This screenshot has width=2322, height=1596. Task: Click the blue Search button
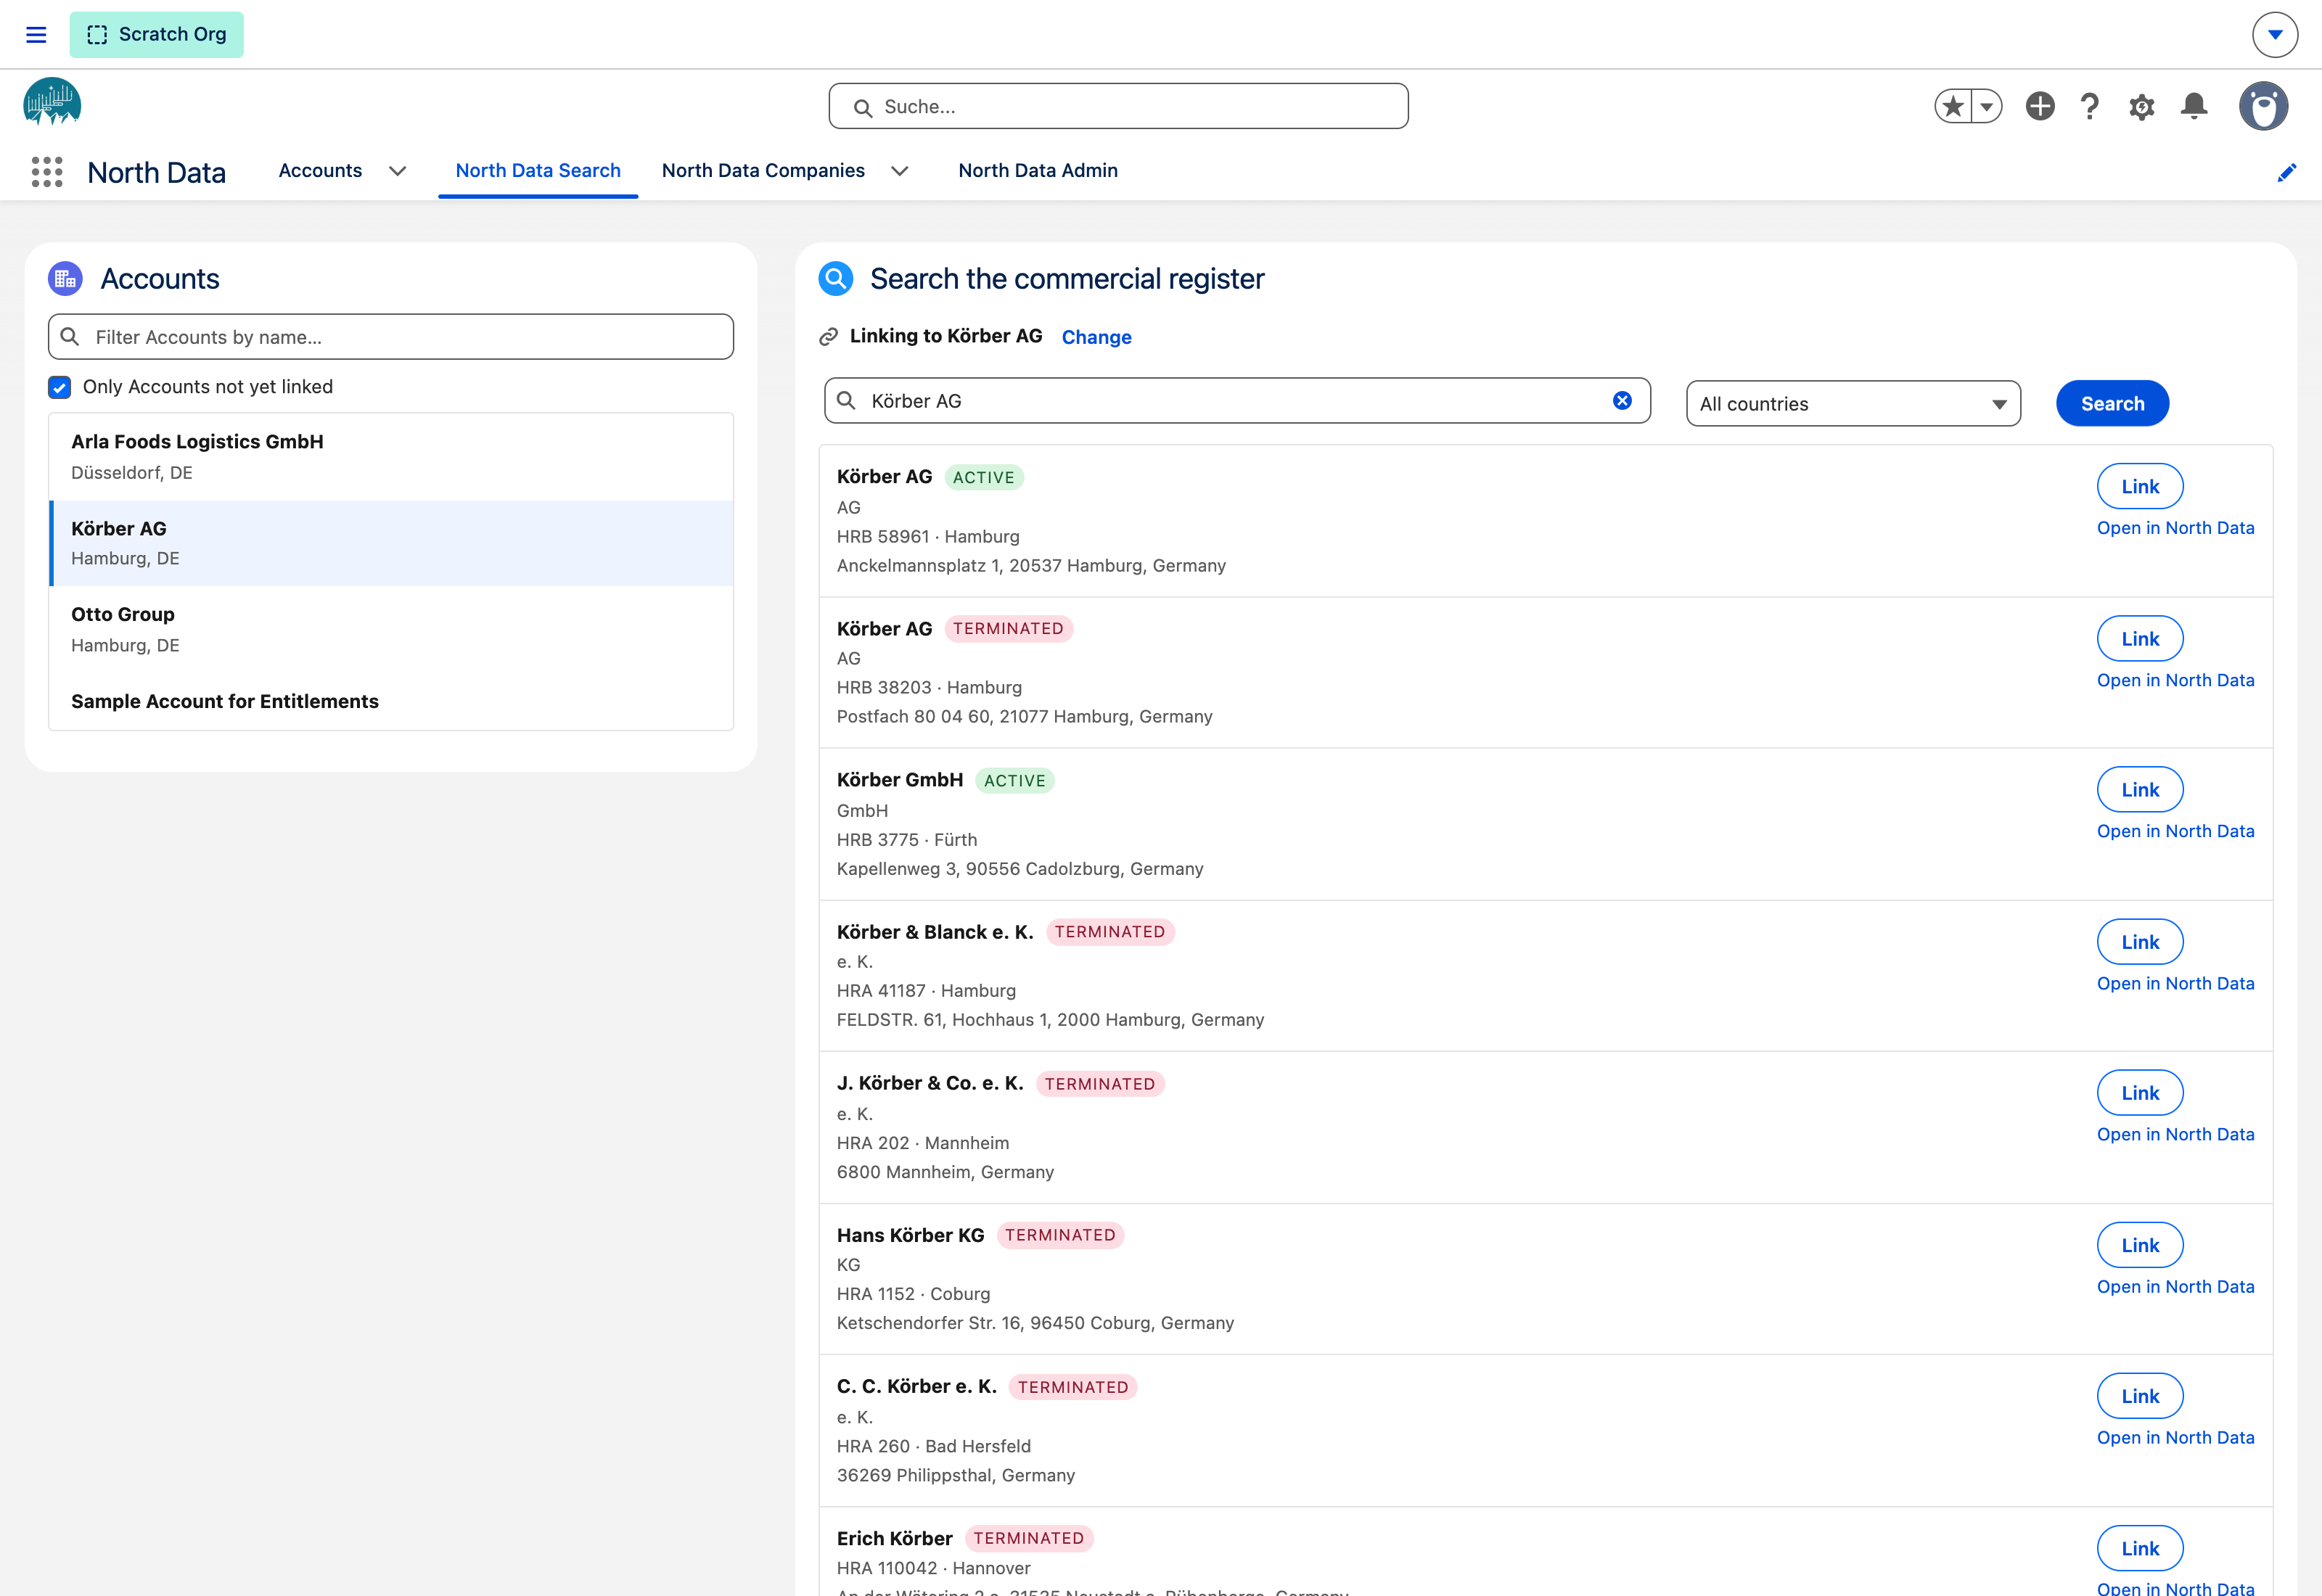[x=2112, y=404]
